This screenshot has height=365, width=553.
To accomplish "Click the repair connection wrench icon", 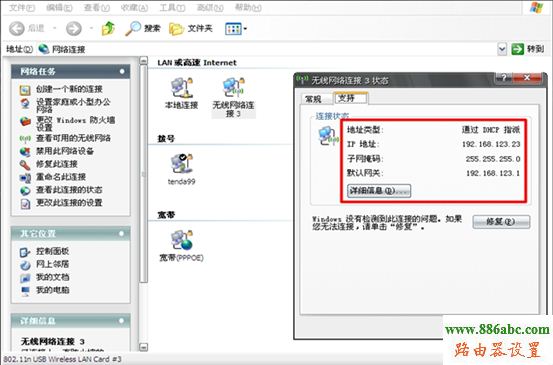I will [25, 165].
